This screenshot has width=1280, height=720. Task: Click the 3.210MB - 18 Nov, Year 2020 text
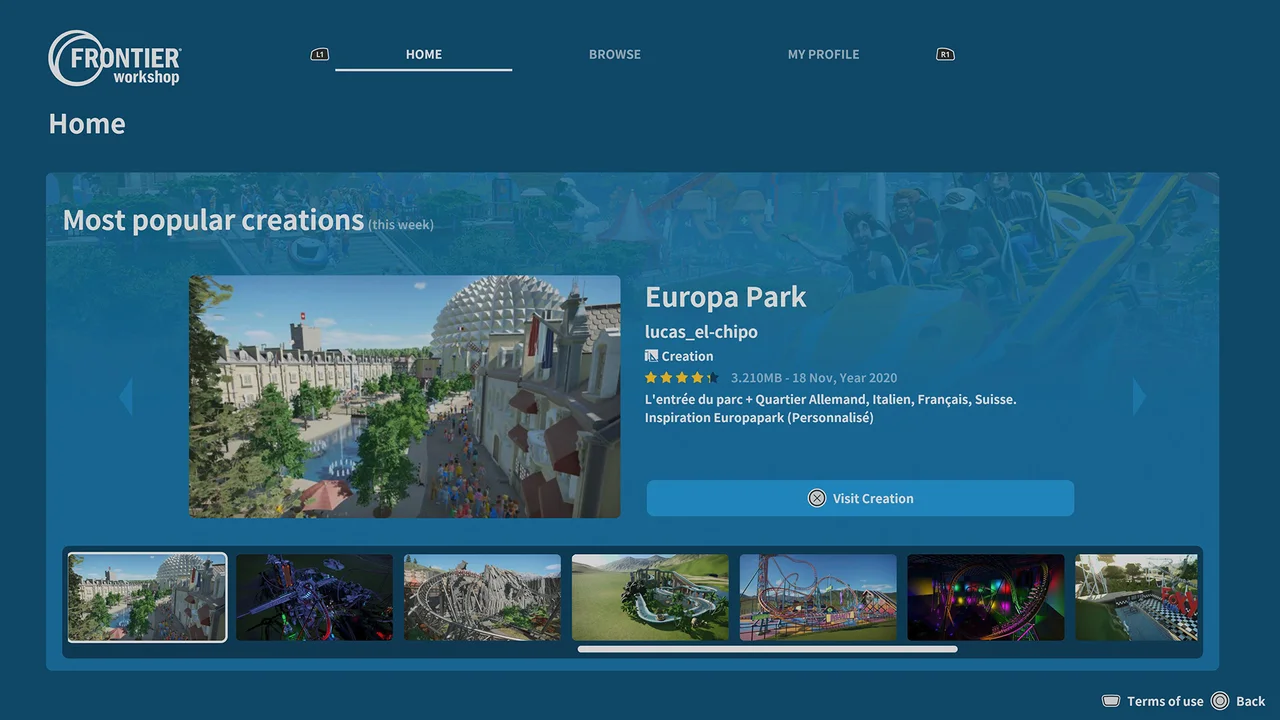click(x=814, y=378)
